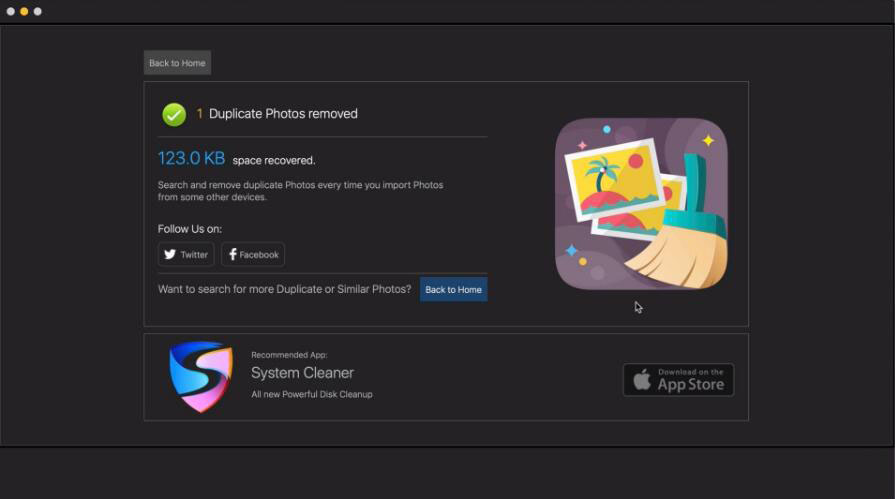Screen dimensions: 895x499
Task: Click the Follow Us on label
Action: 190,229
